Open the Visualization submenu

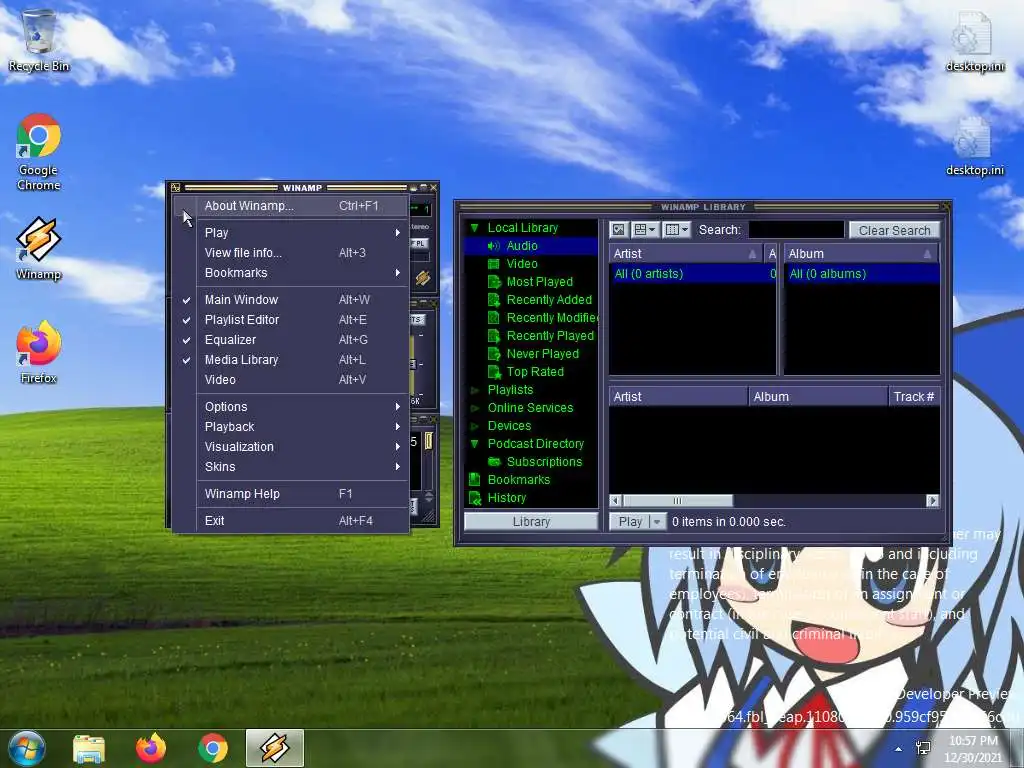click(291, 447)
